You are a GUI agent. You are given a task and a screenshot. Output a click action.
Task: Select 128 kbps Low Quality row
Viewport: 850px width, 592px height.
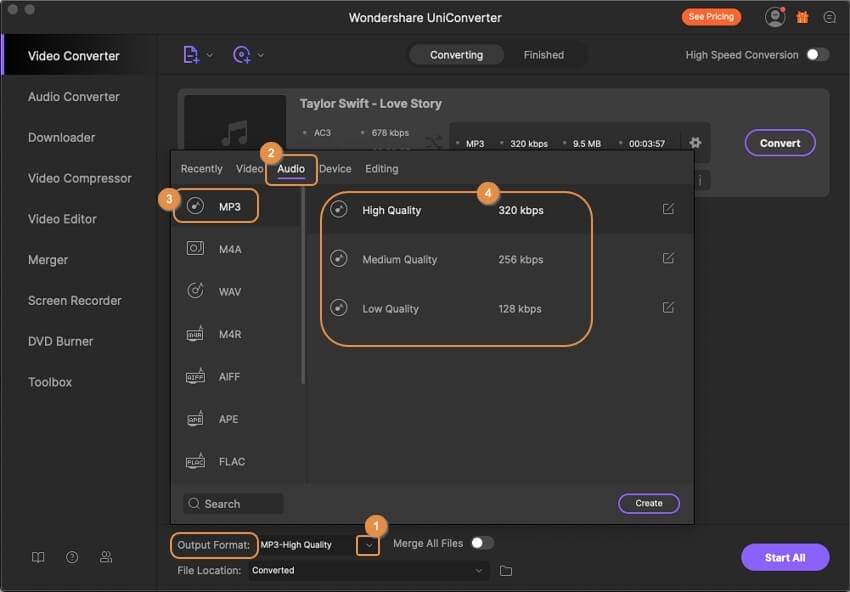coord(500,308)
